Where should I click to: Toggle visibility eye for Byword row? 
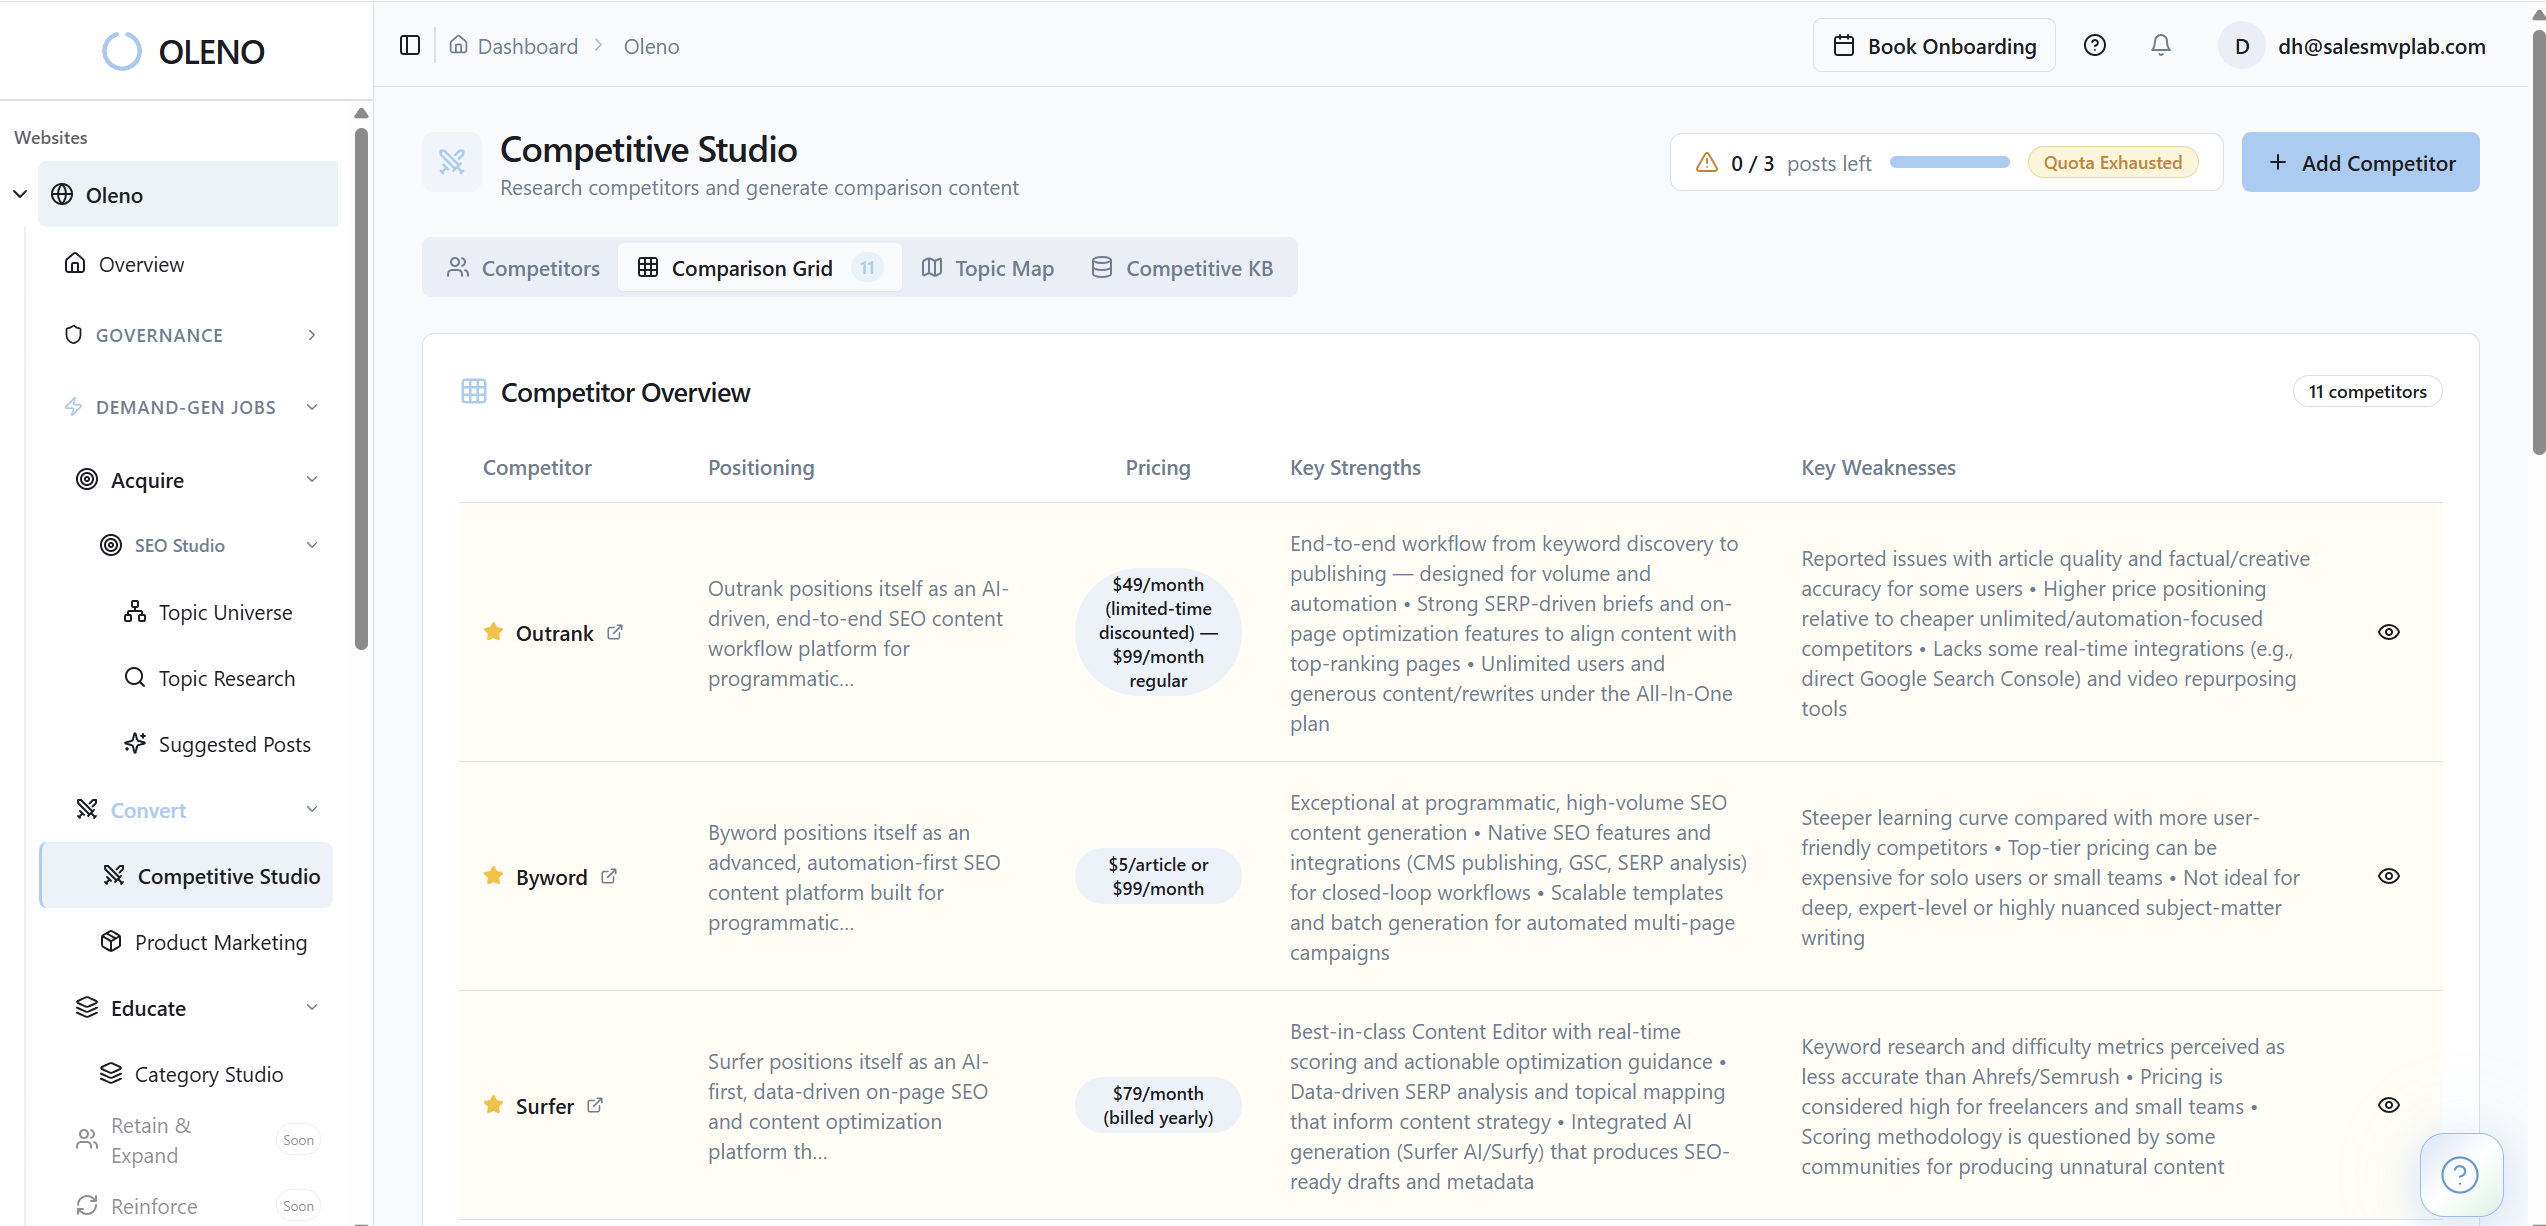pos(2389,876)
